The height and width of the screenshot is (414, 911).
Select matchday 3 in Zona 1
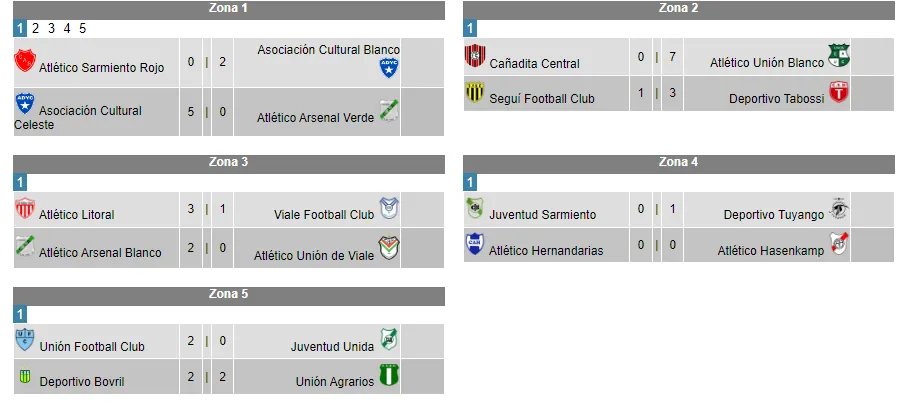[51, 28]
